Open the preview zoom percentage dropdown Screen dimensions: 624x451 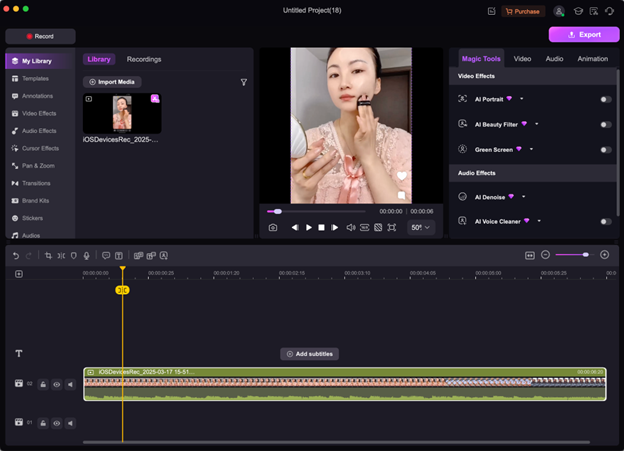point(421,227)
